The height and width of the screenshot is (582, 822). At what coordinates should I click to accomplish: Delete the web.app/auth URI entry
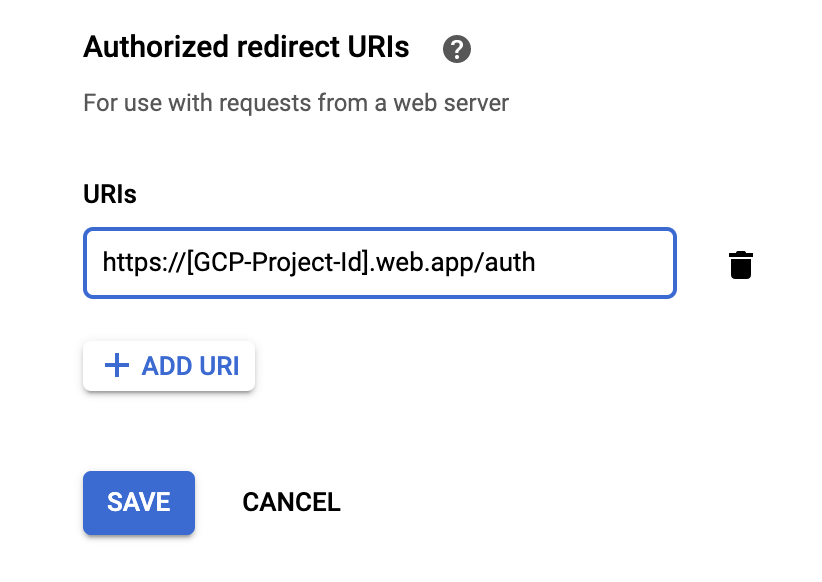[740, 265]
